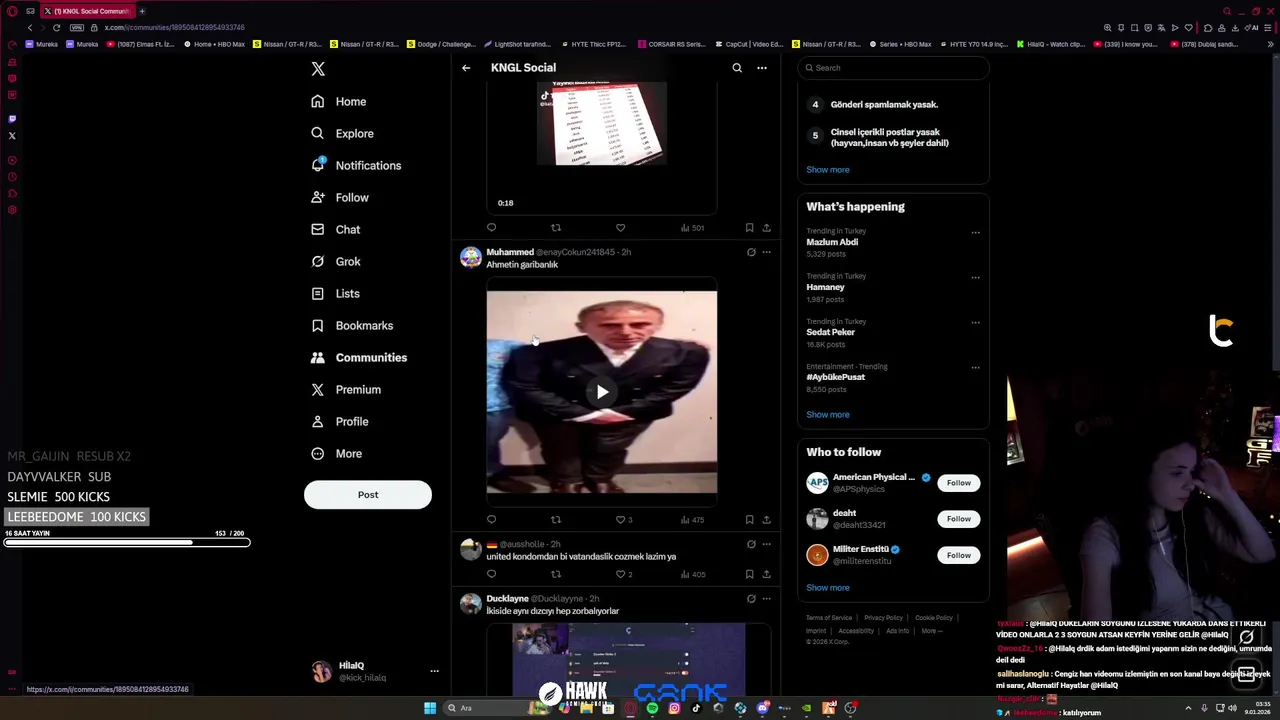This screenshot has height=720, width=1280.
Task: Click the X logo in the sidebar
Action: point(318,69)
